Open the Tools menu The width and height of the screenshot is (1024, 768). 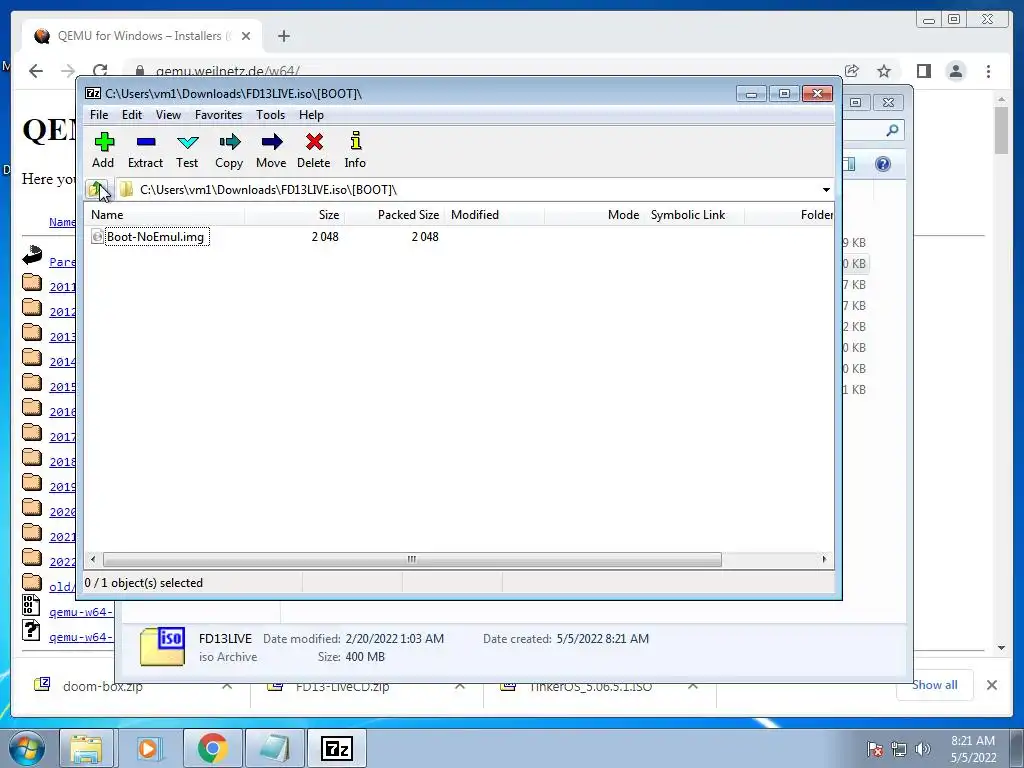[270, 115]
